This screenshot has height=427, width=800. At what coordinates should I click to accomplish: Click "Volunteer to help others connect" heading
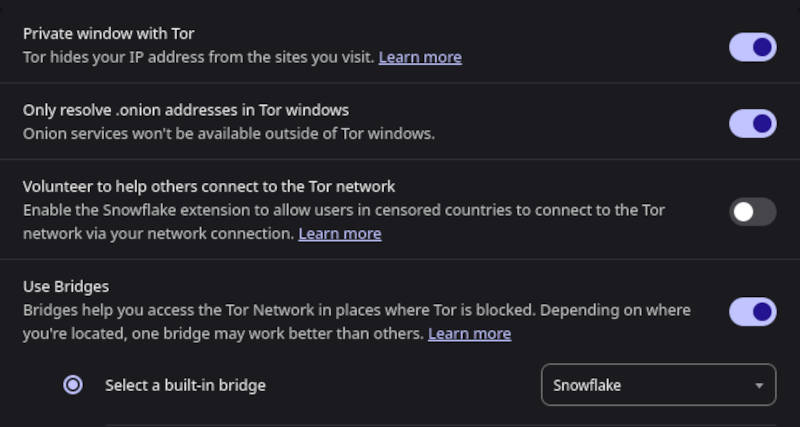(x=209, y=186)
